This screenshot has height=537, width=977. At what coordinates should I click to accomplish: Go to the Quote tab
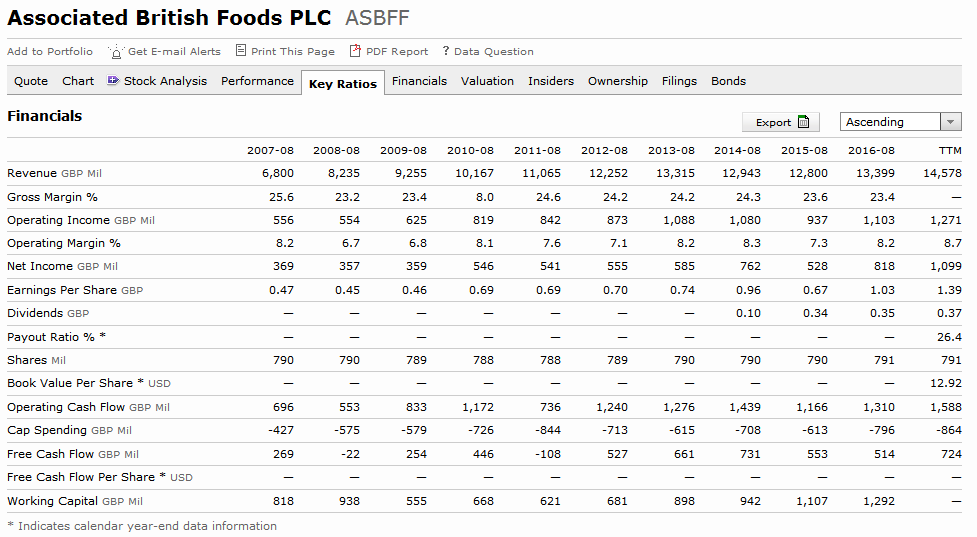pyautogui.click(x=31, y=81)
